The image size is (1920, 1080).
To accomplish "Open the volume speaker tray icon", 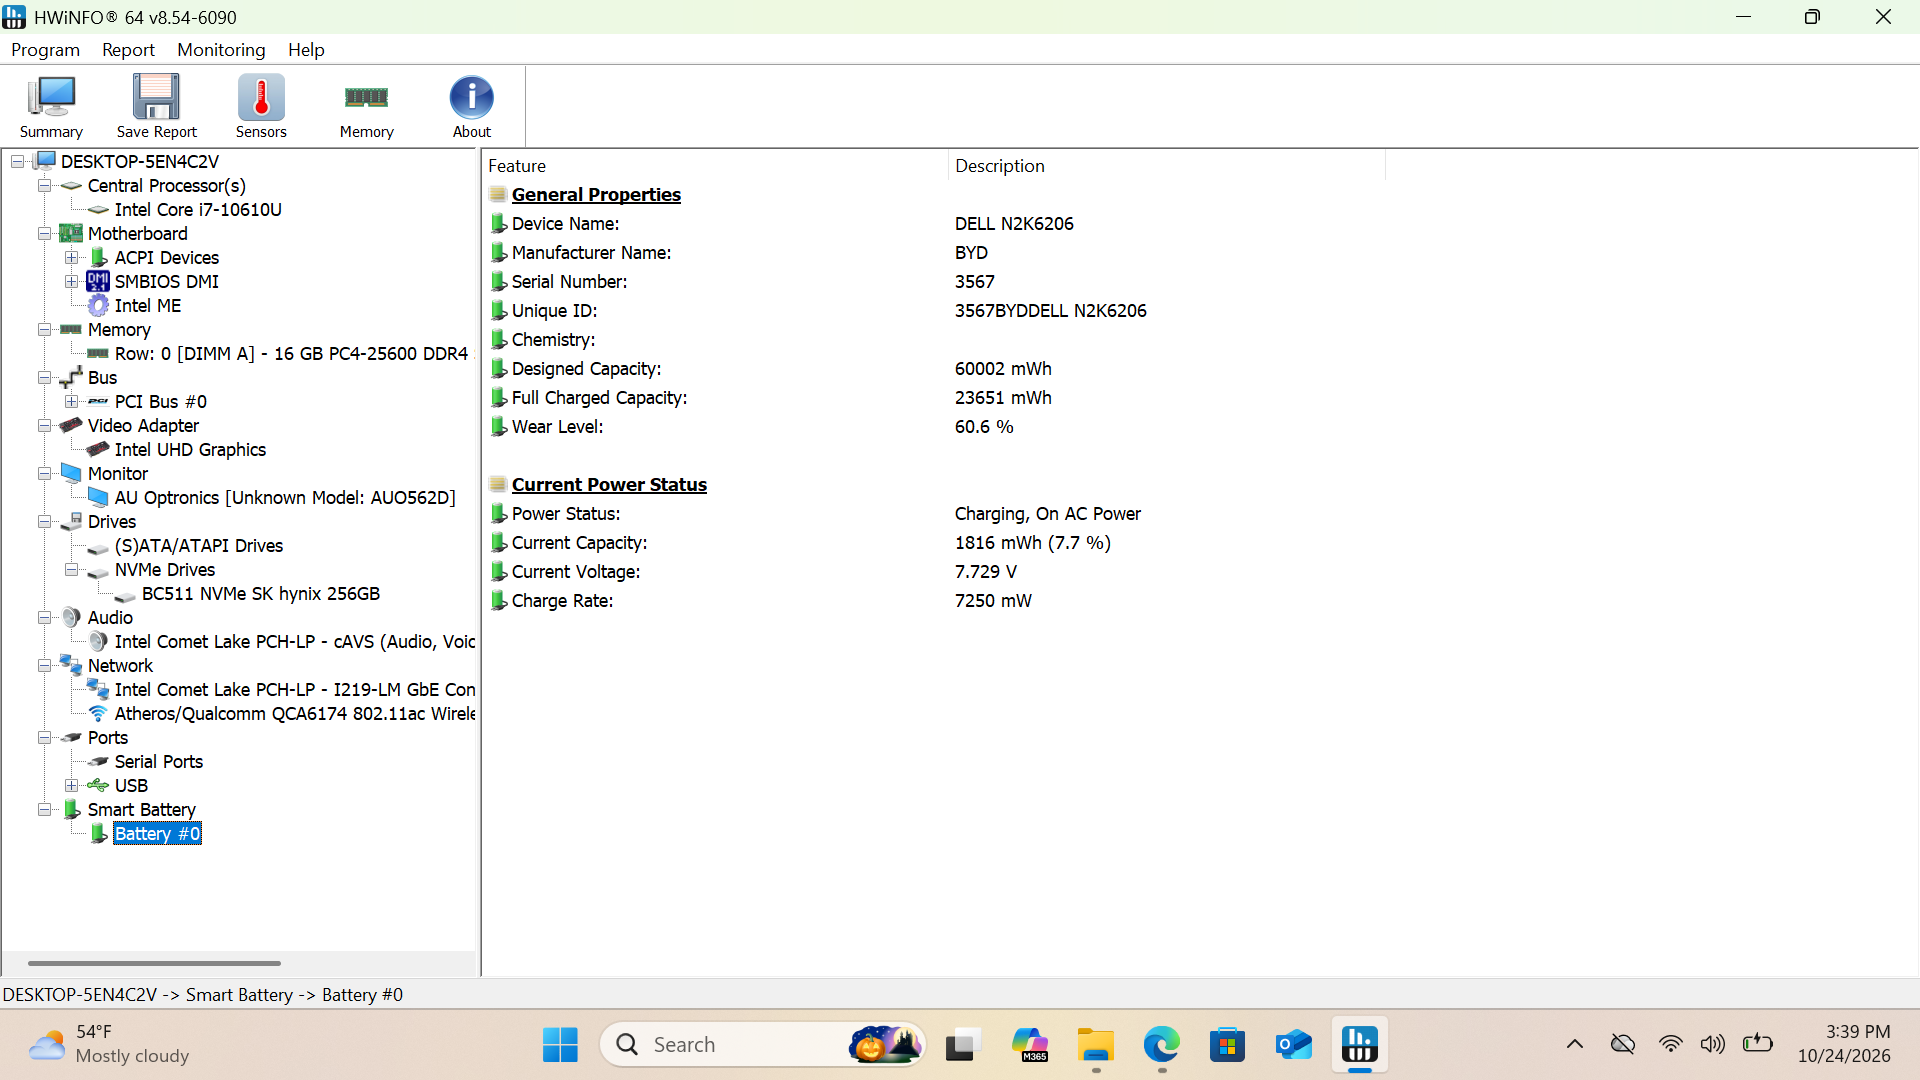I will pyautogui.click(x=1712, y=1045).
